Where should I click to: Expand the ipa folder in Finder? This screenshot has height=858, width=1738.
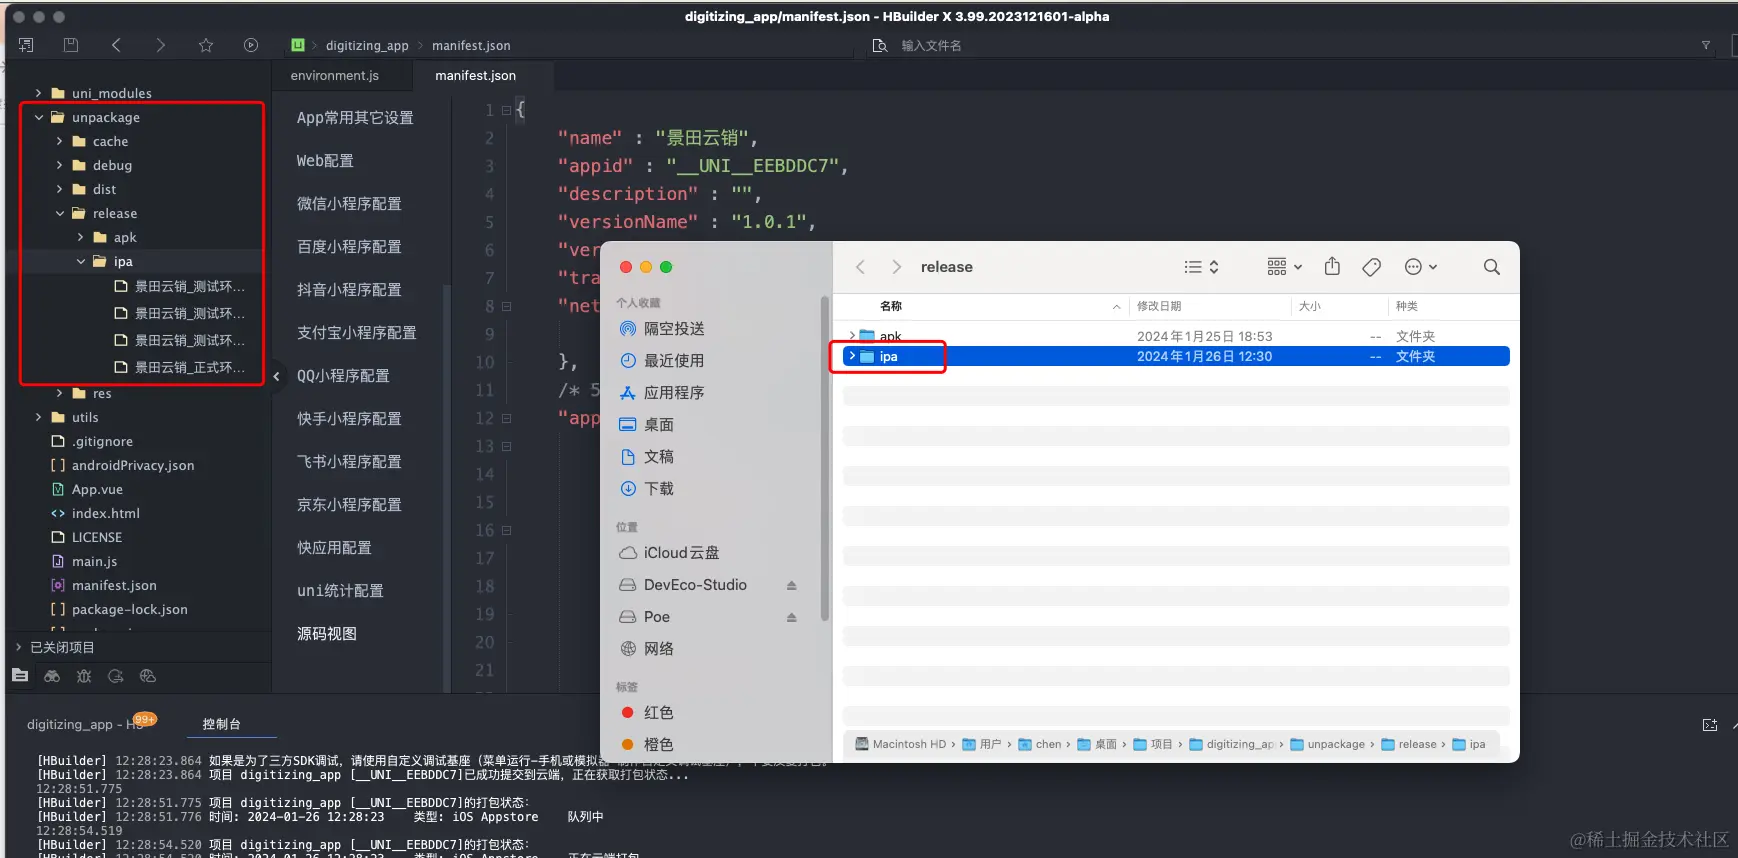pos(852,356)
